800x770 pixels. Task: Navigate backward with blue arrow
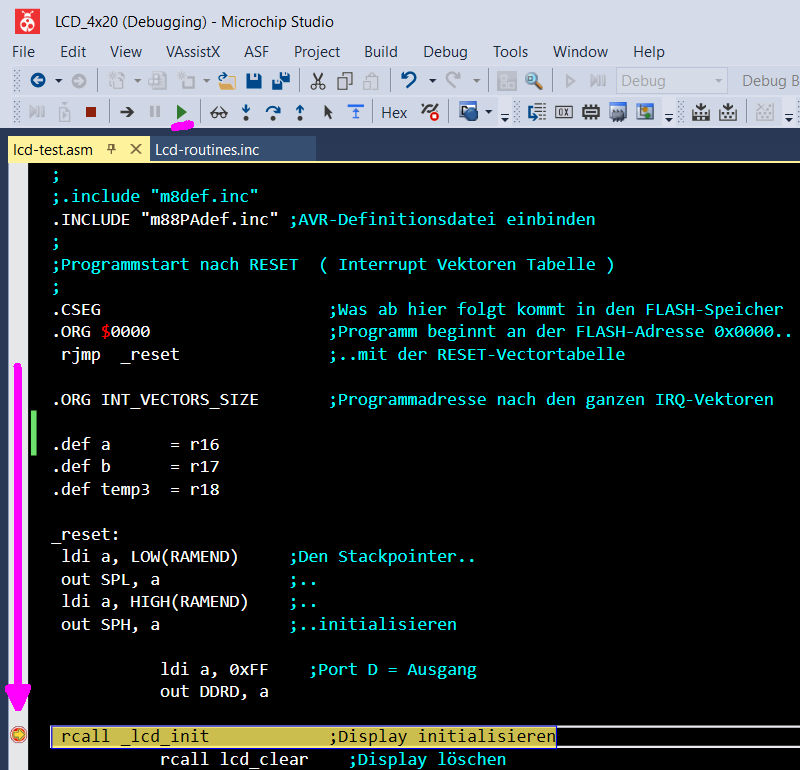point(38,81)
